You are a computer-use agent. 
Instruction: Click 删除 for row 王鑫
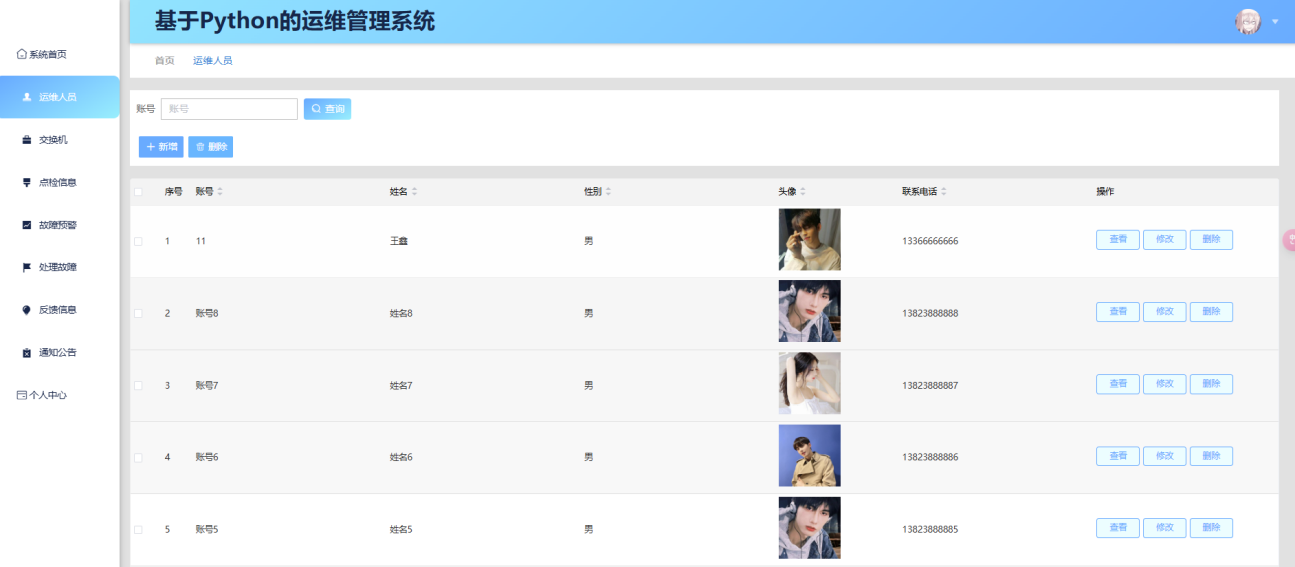click(x=1211, y=240)
